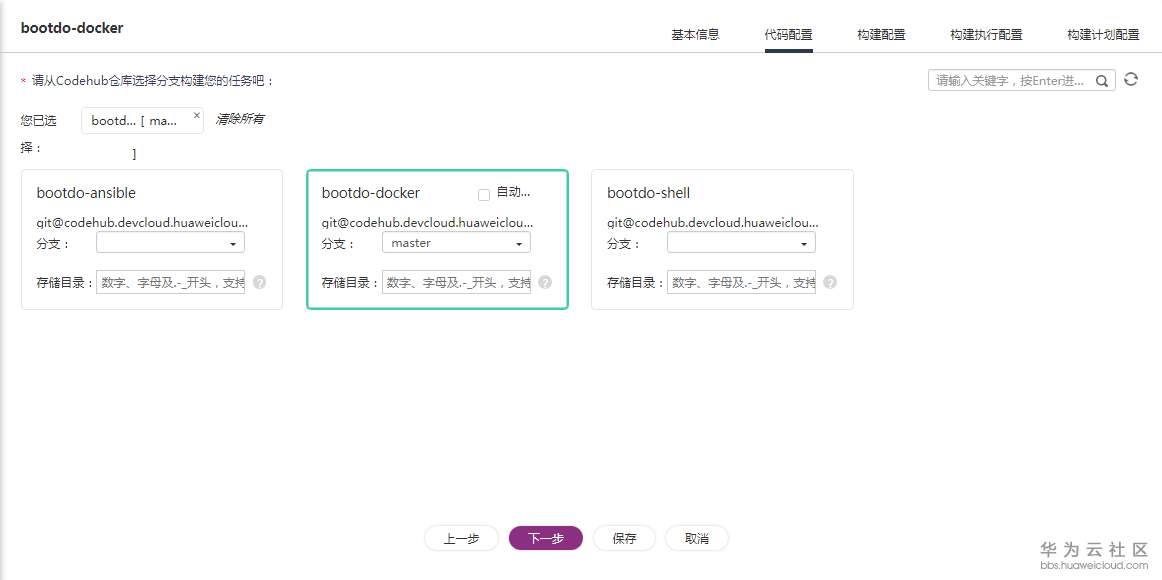Click the 保存 button

tap(623, 537)
